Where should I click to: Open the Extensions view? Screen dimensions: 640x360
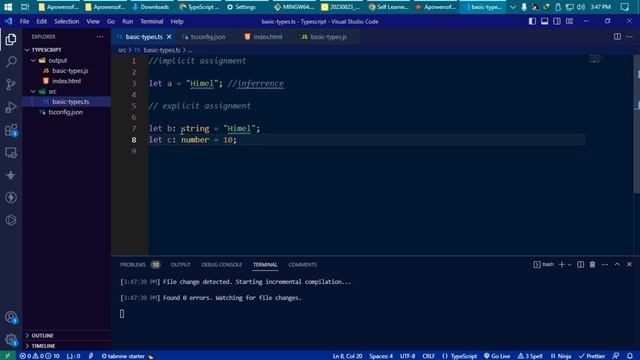(x=11, y=130)
